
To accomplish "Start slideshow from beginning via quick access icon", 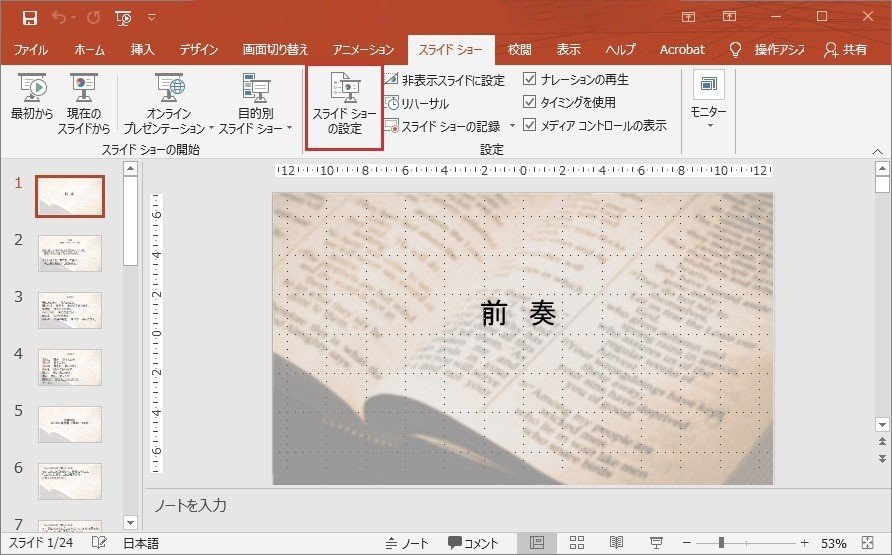I will pyautogui.click(x=123, y=18).
